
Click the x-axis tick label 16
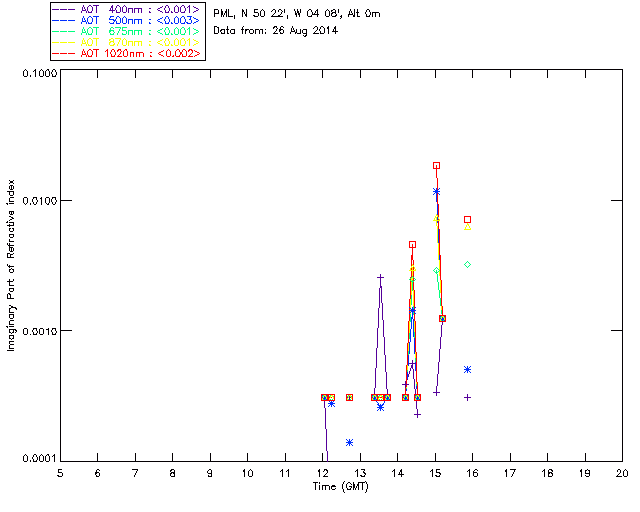click(472, 473)
